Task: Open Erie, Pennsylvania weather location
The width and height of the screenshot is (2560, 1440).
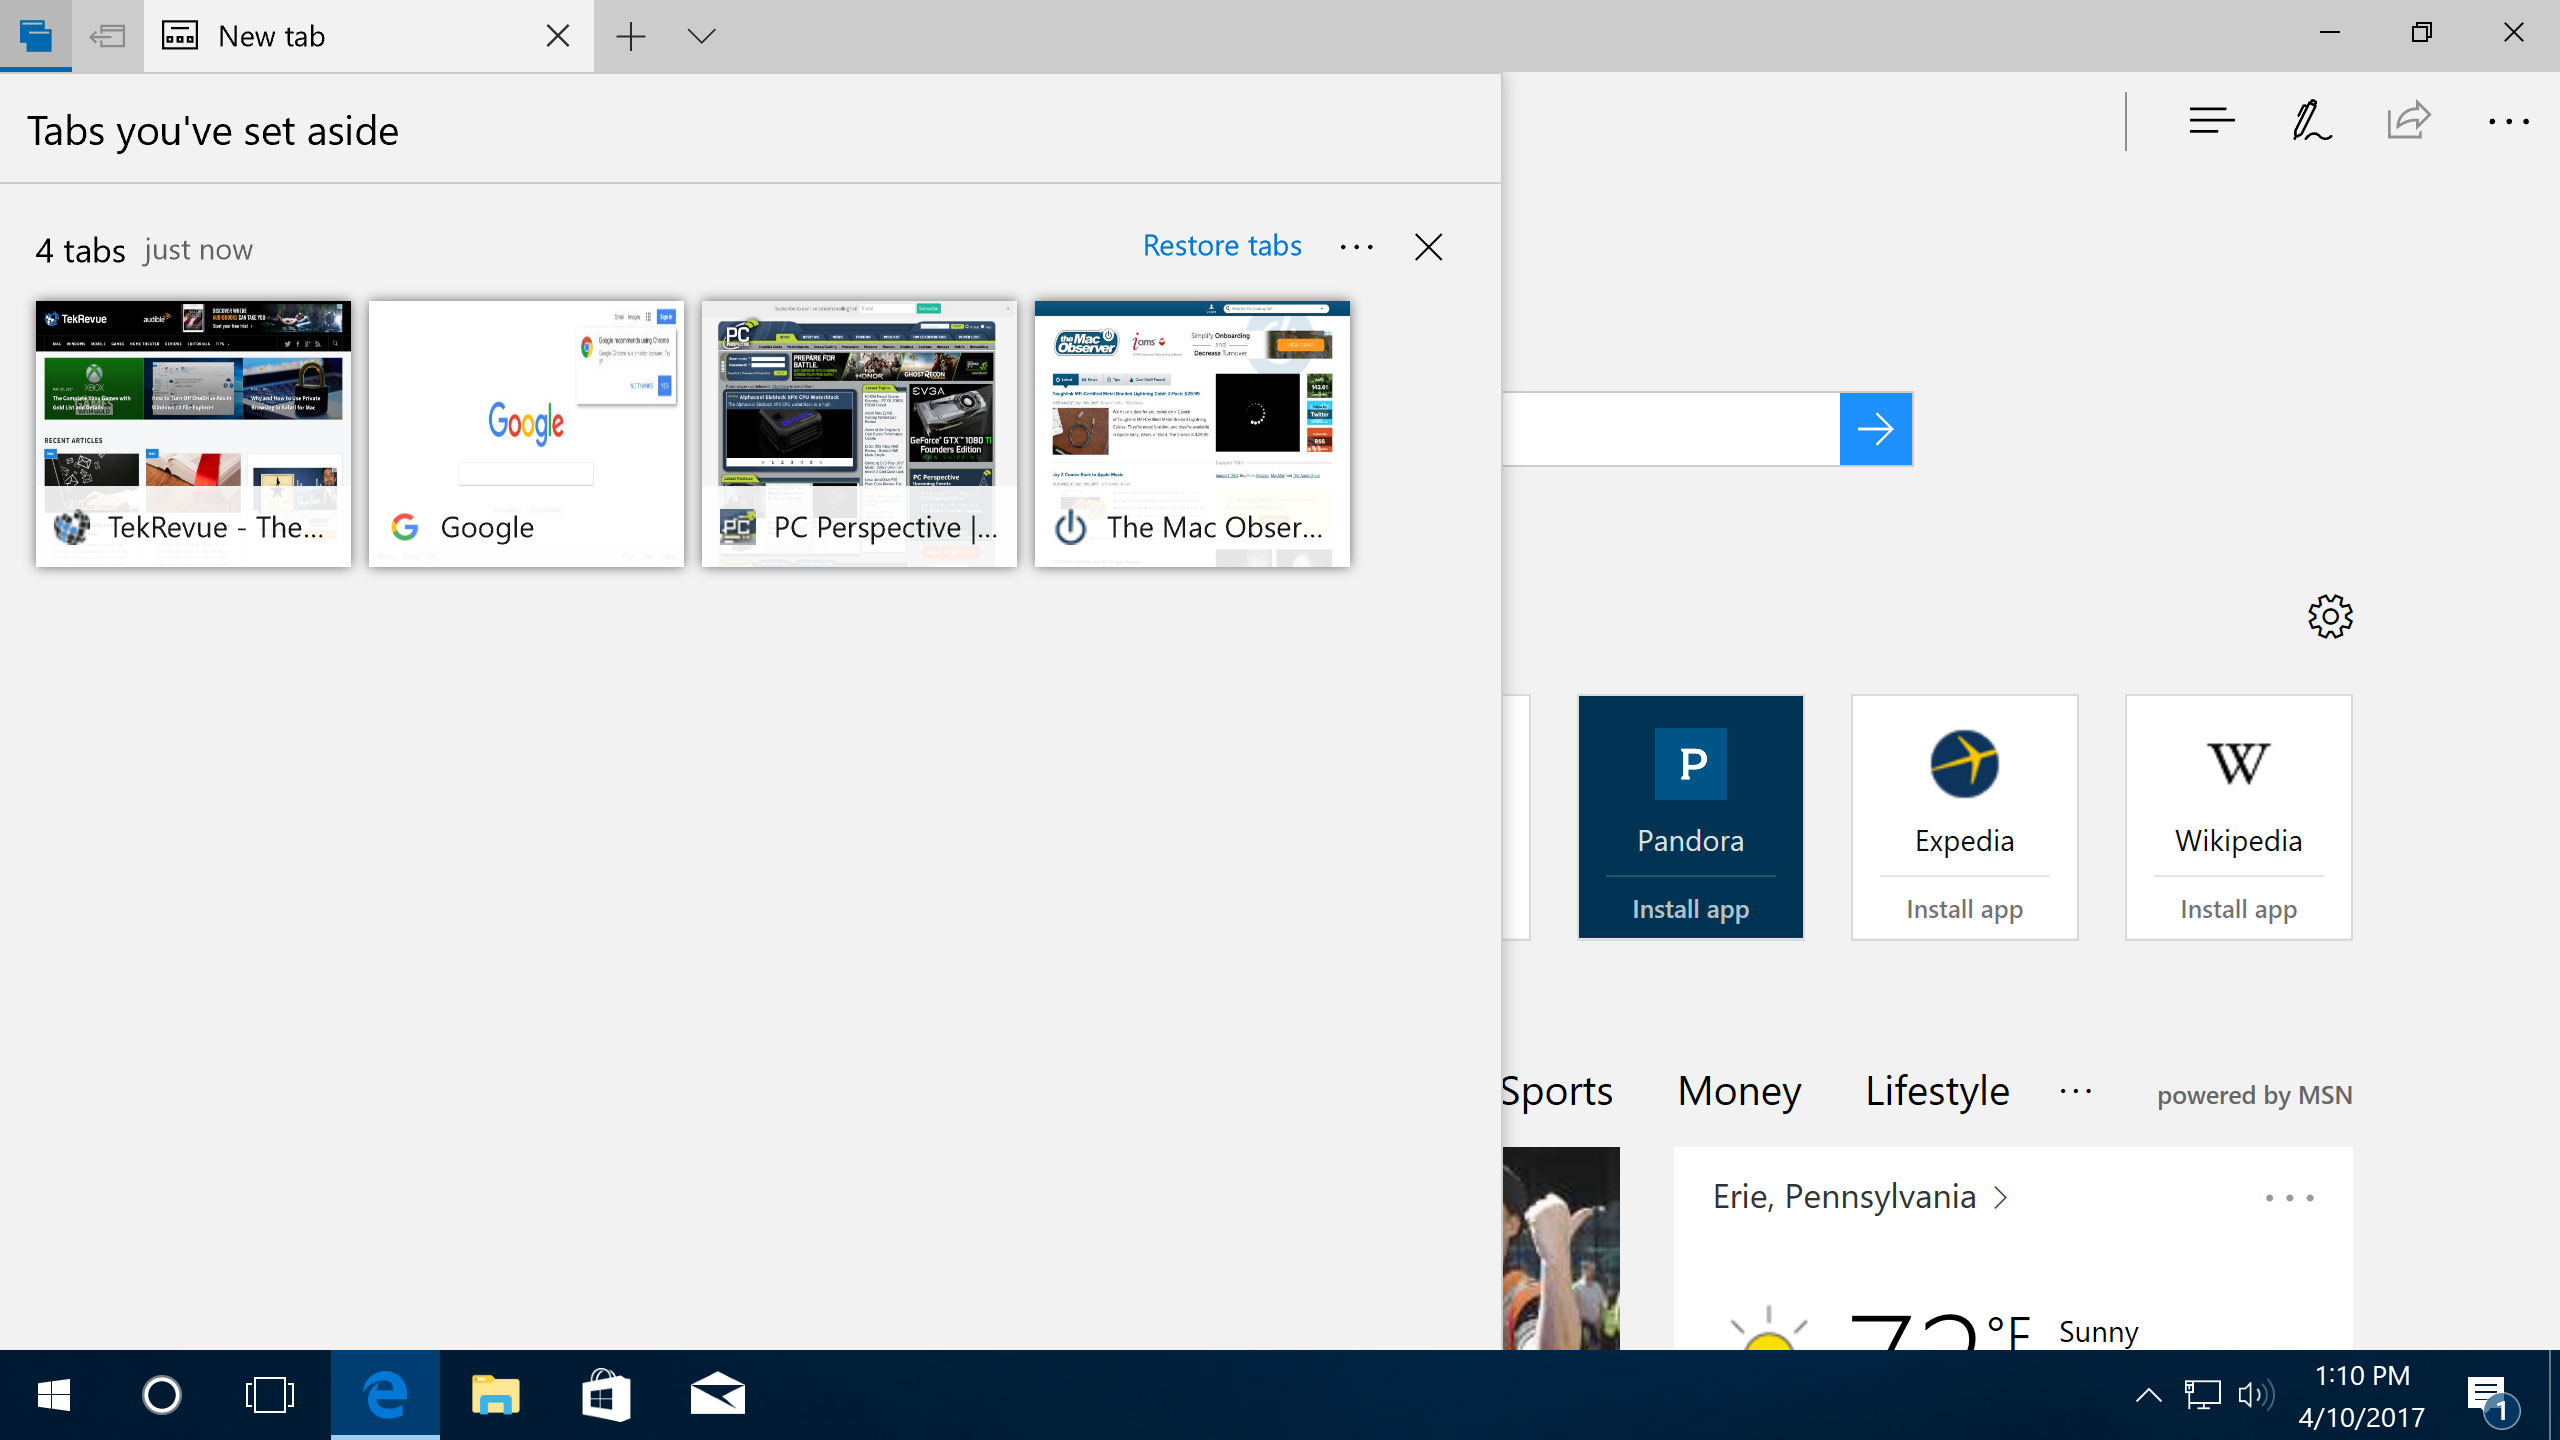Action: click(1845, 1197)
